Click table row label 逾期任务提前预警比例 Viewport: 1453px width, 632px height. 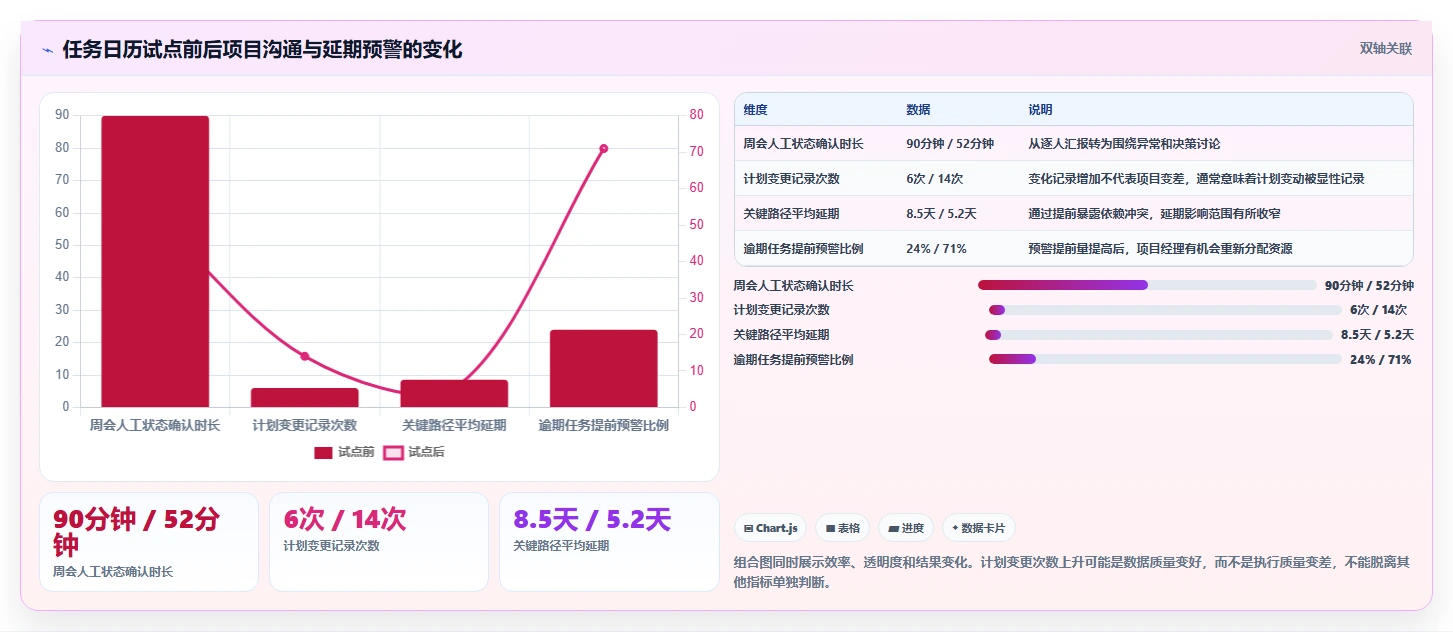[803, 249]
